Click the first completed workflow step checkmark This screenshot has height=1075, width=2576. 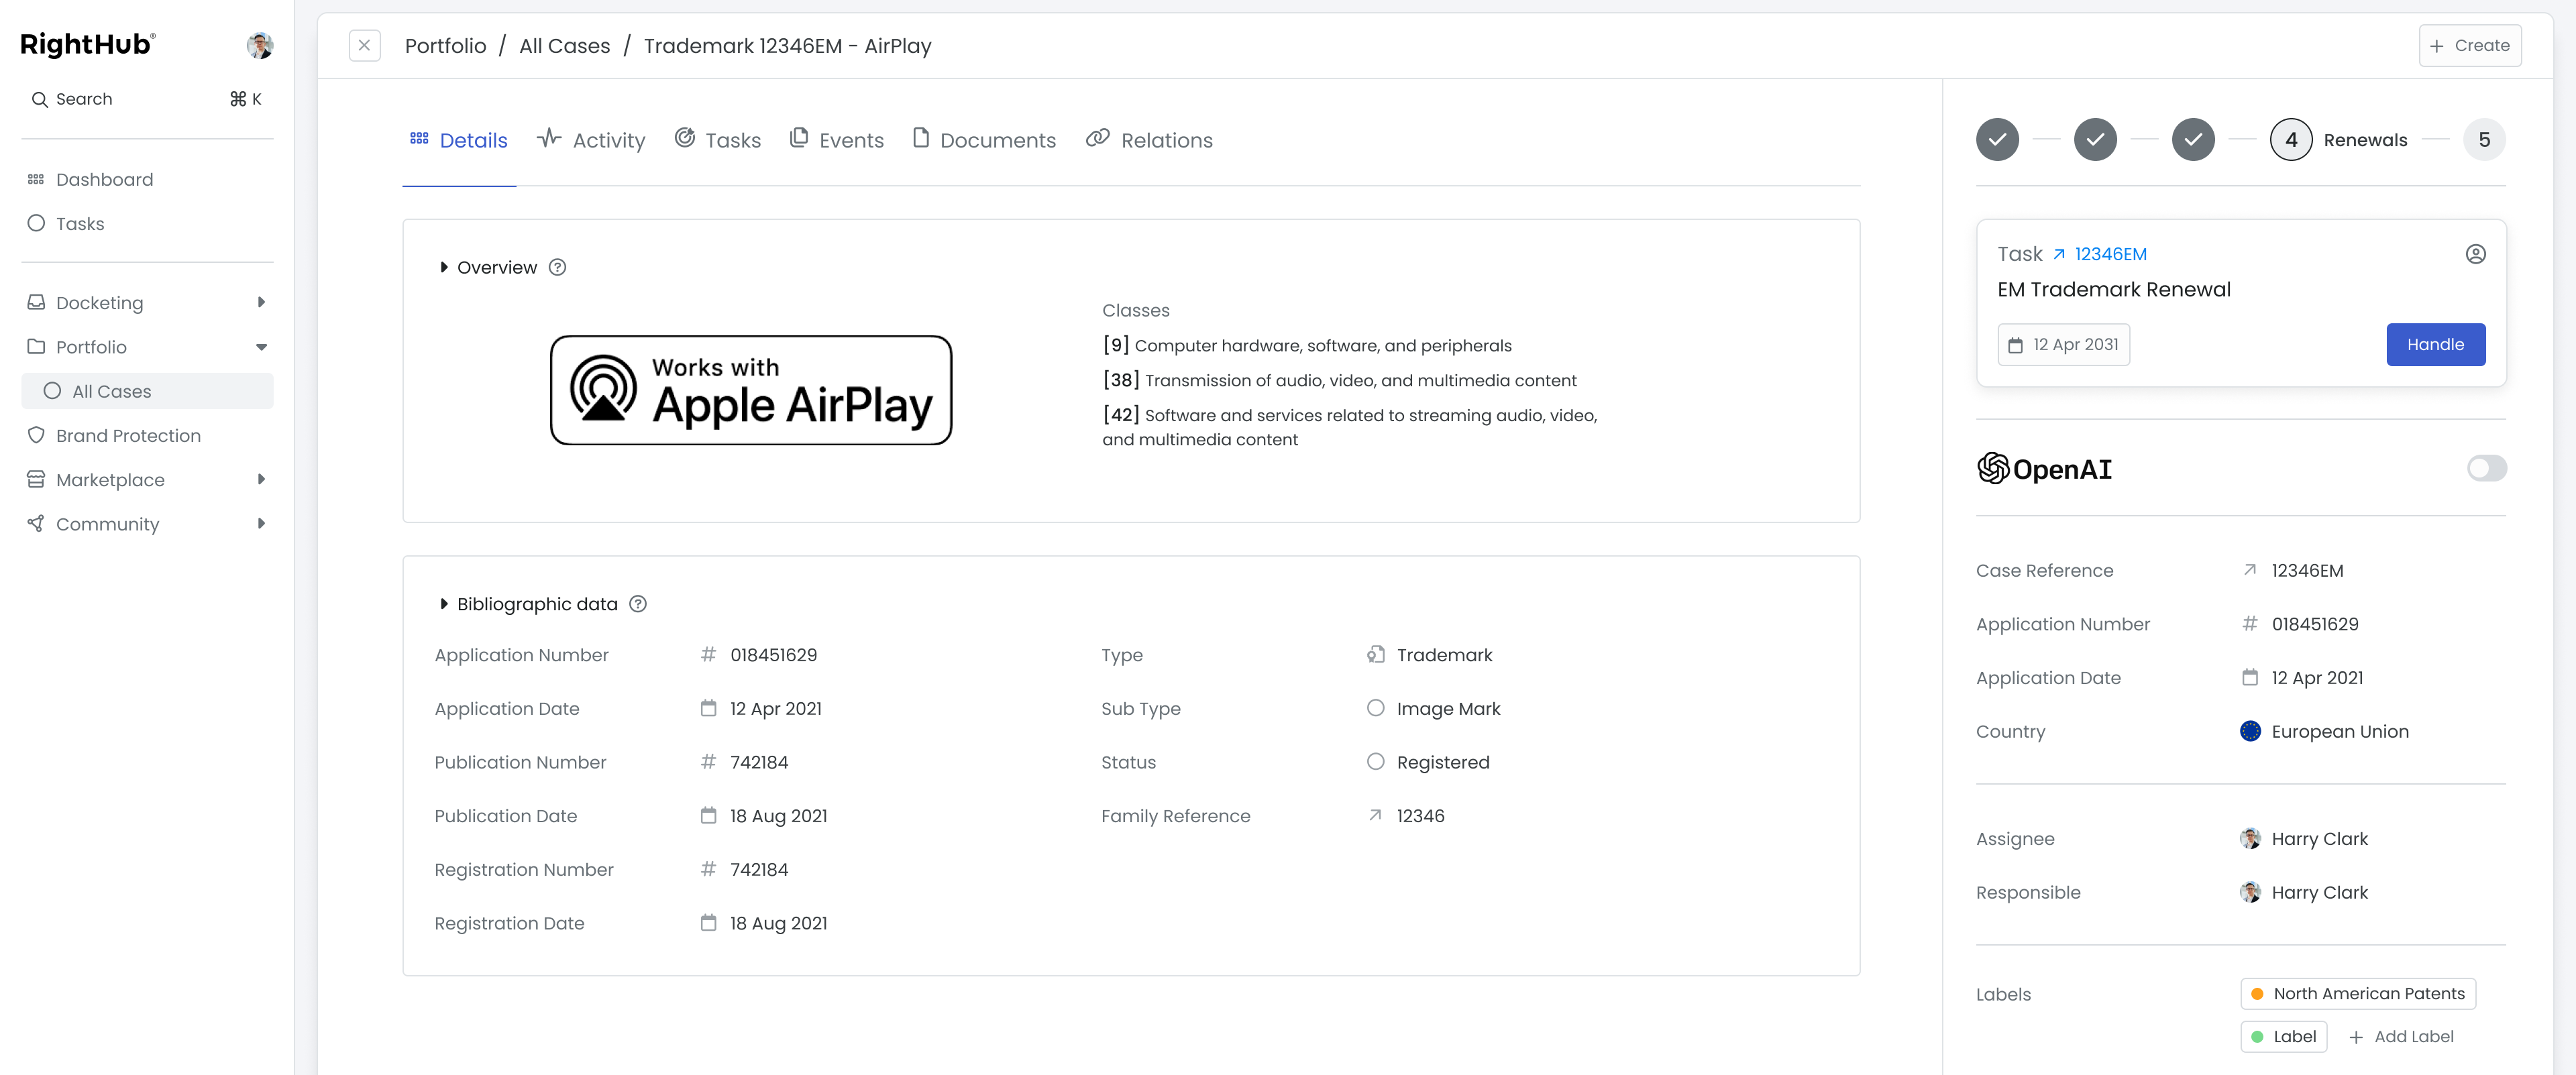(x=1997, y=140)
